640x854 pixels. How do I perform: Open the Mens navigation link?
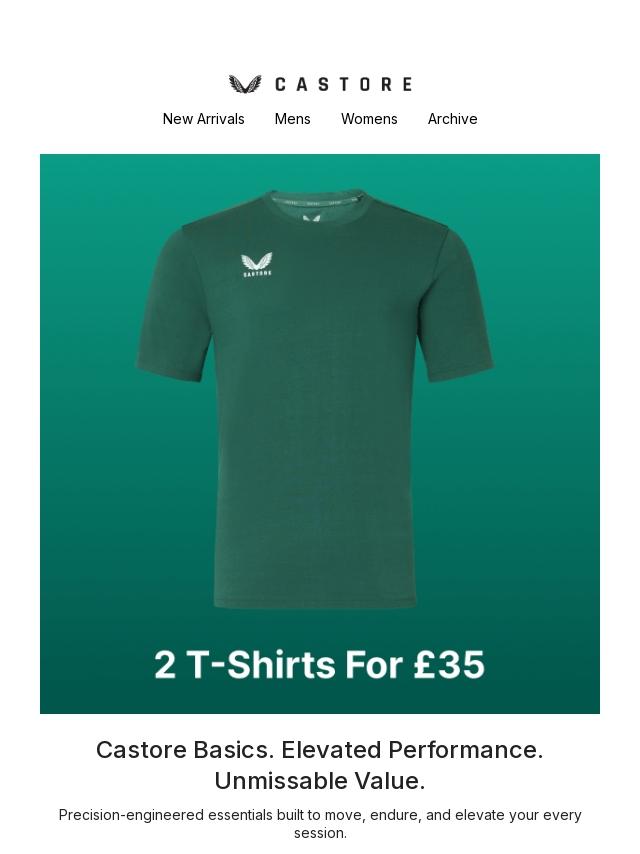point(292,119)
